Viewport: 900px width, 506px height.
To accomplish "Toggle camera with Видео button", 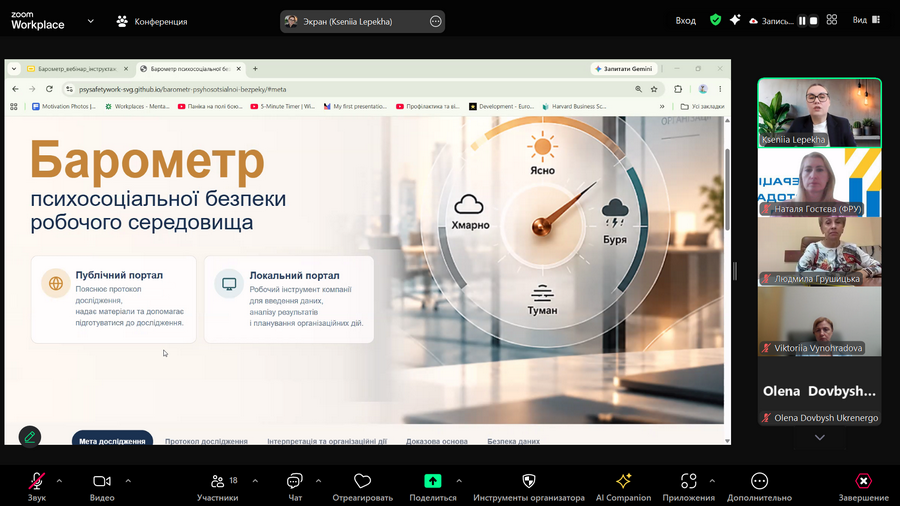I will click(102, 481).
